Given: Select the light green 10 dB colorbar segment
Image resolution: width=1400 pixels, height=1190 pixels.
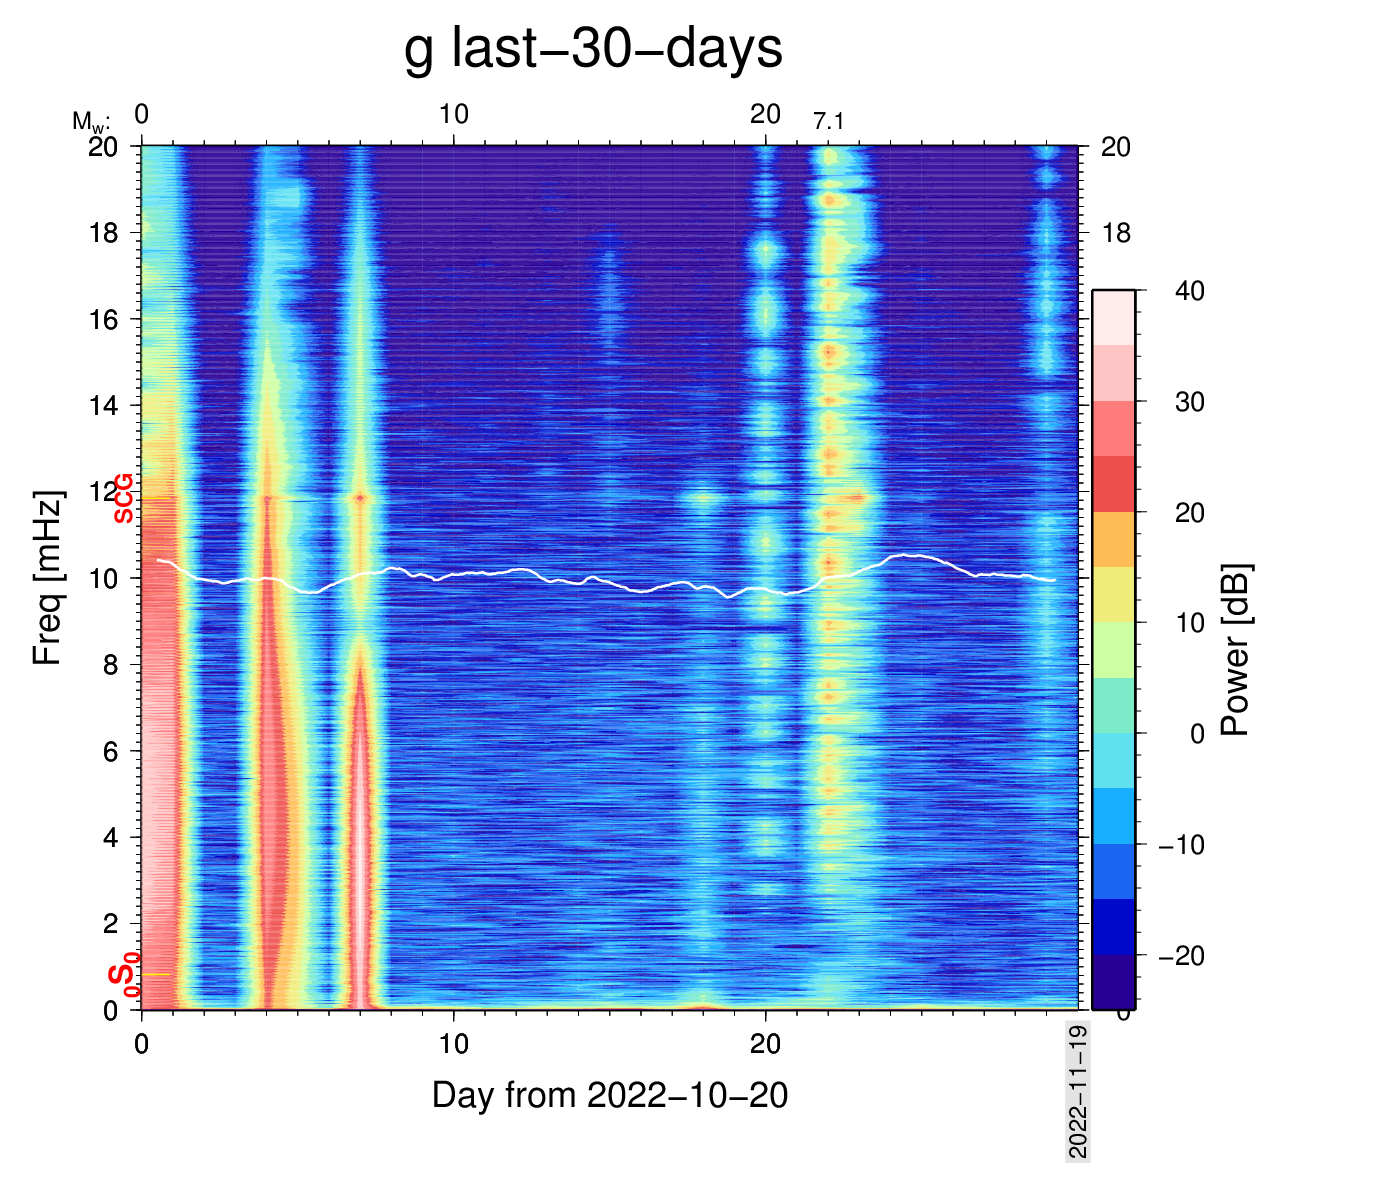Looking at the screenshot, I should [x=1113, y=650].
